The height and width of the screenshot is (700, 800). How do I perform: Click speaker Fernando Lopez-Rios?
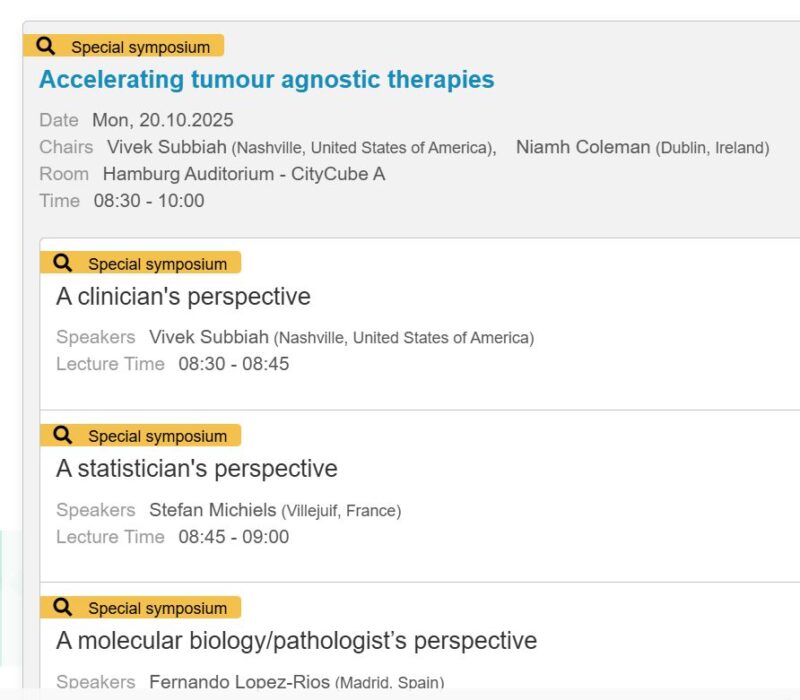click(x=239, y=682)
